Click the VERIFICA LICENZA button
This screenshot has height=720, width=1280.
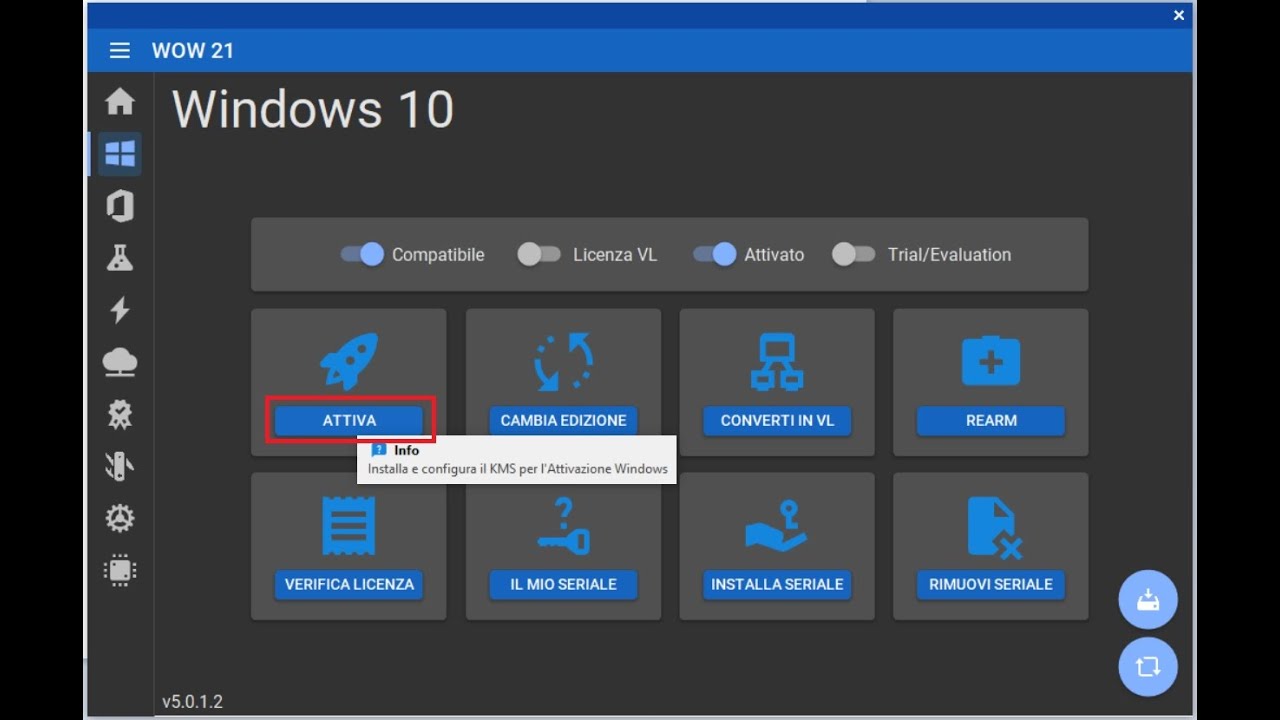(349, 584)
